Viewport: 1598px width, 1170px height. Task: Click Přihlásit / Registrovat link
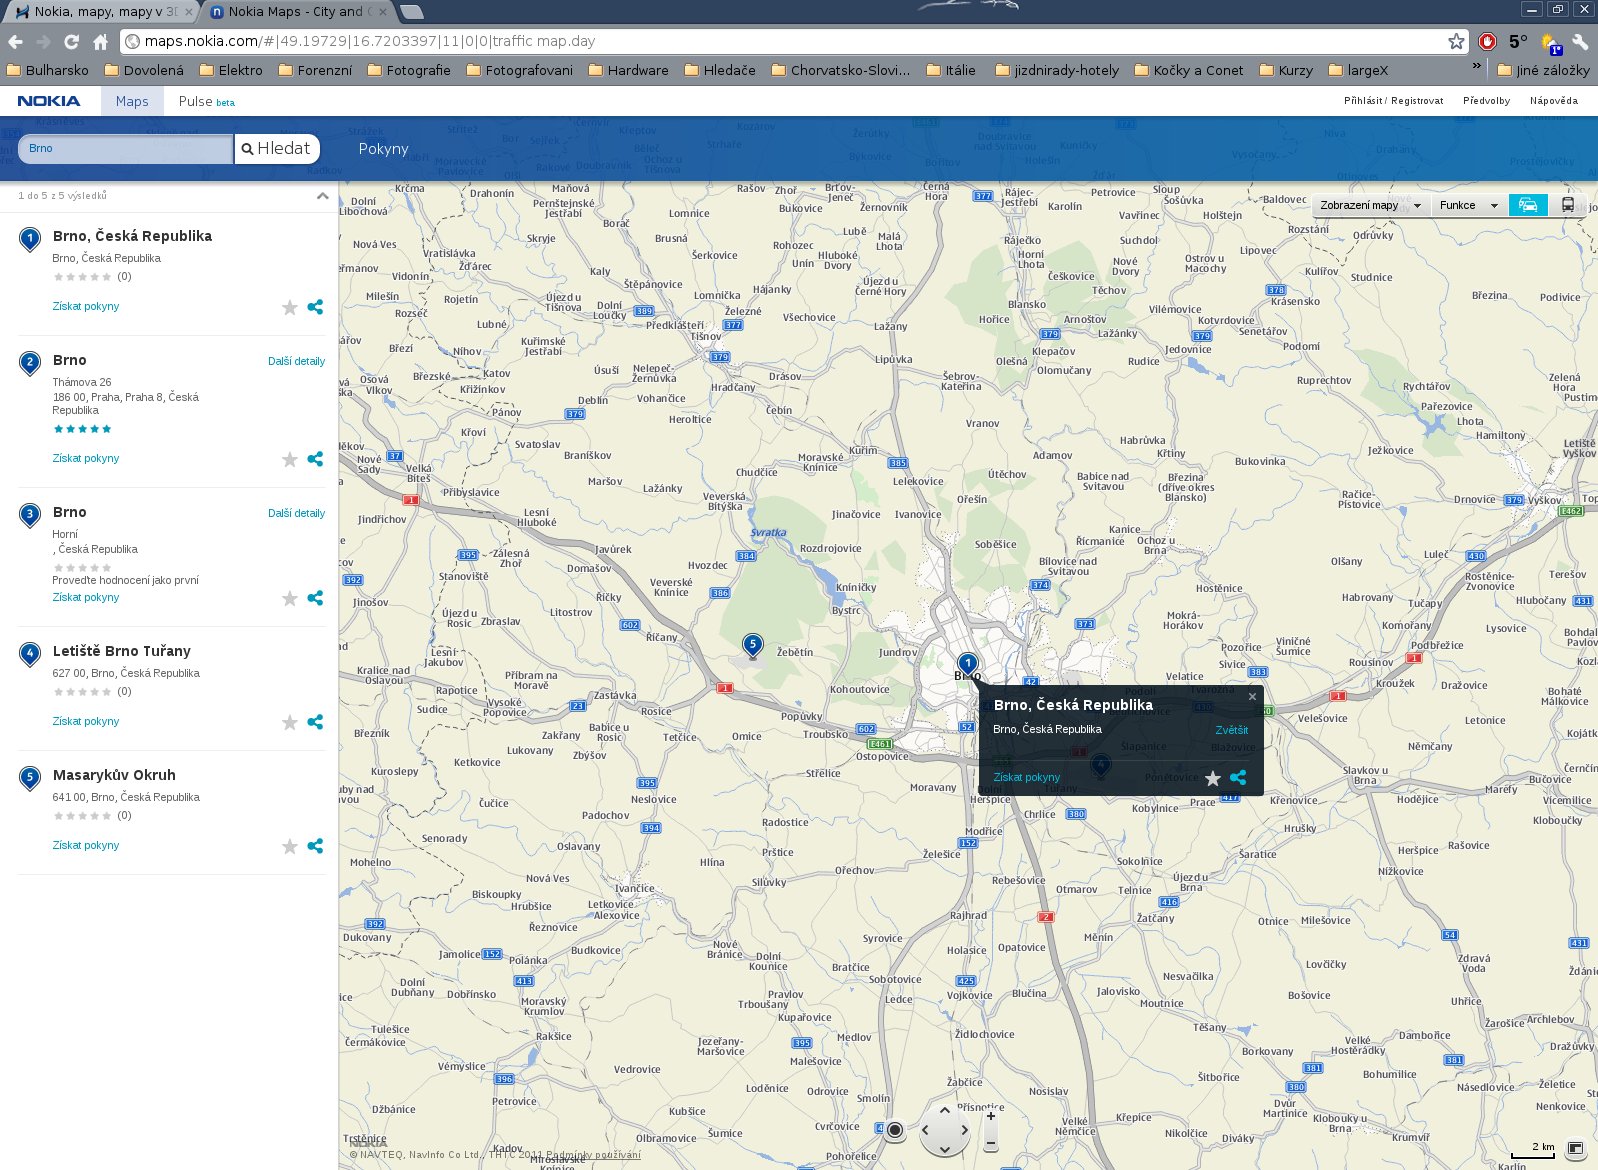click(1393, 101)
